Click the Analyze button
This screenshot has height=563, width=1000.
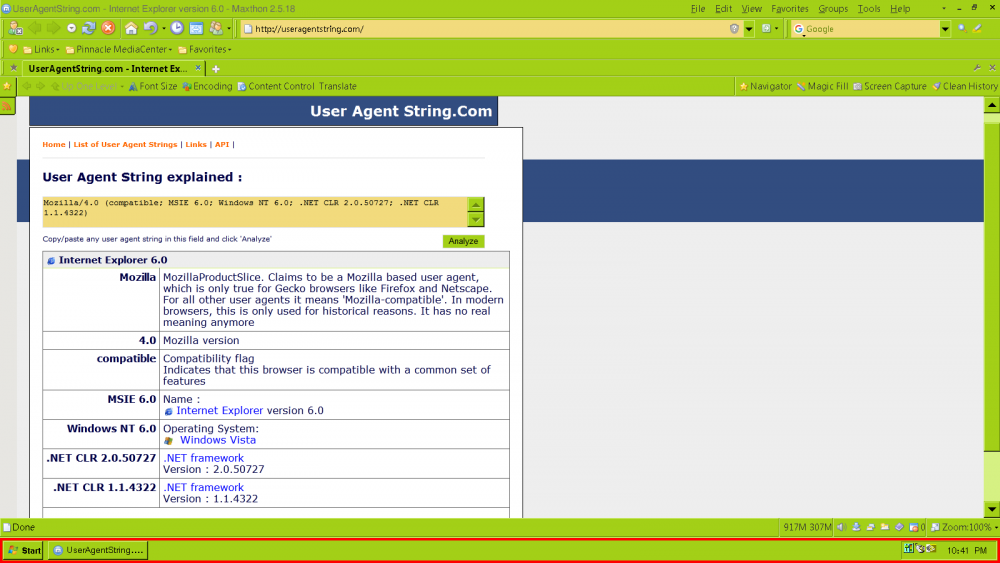[x=463, y=241]
